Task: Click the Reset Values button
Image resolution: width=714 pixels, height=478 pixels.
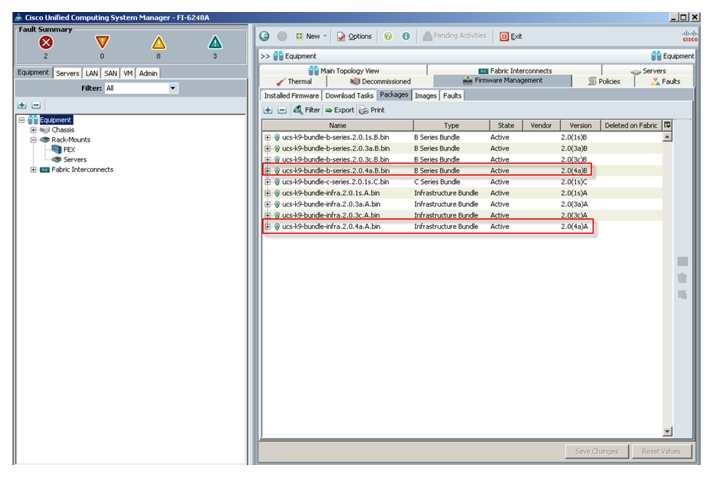Action: tap(661, 451)
